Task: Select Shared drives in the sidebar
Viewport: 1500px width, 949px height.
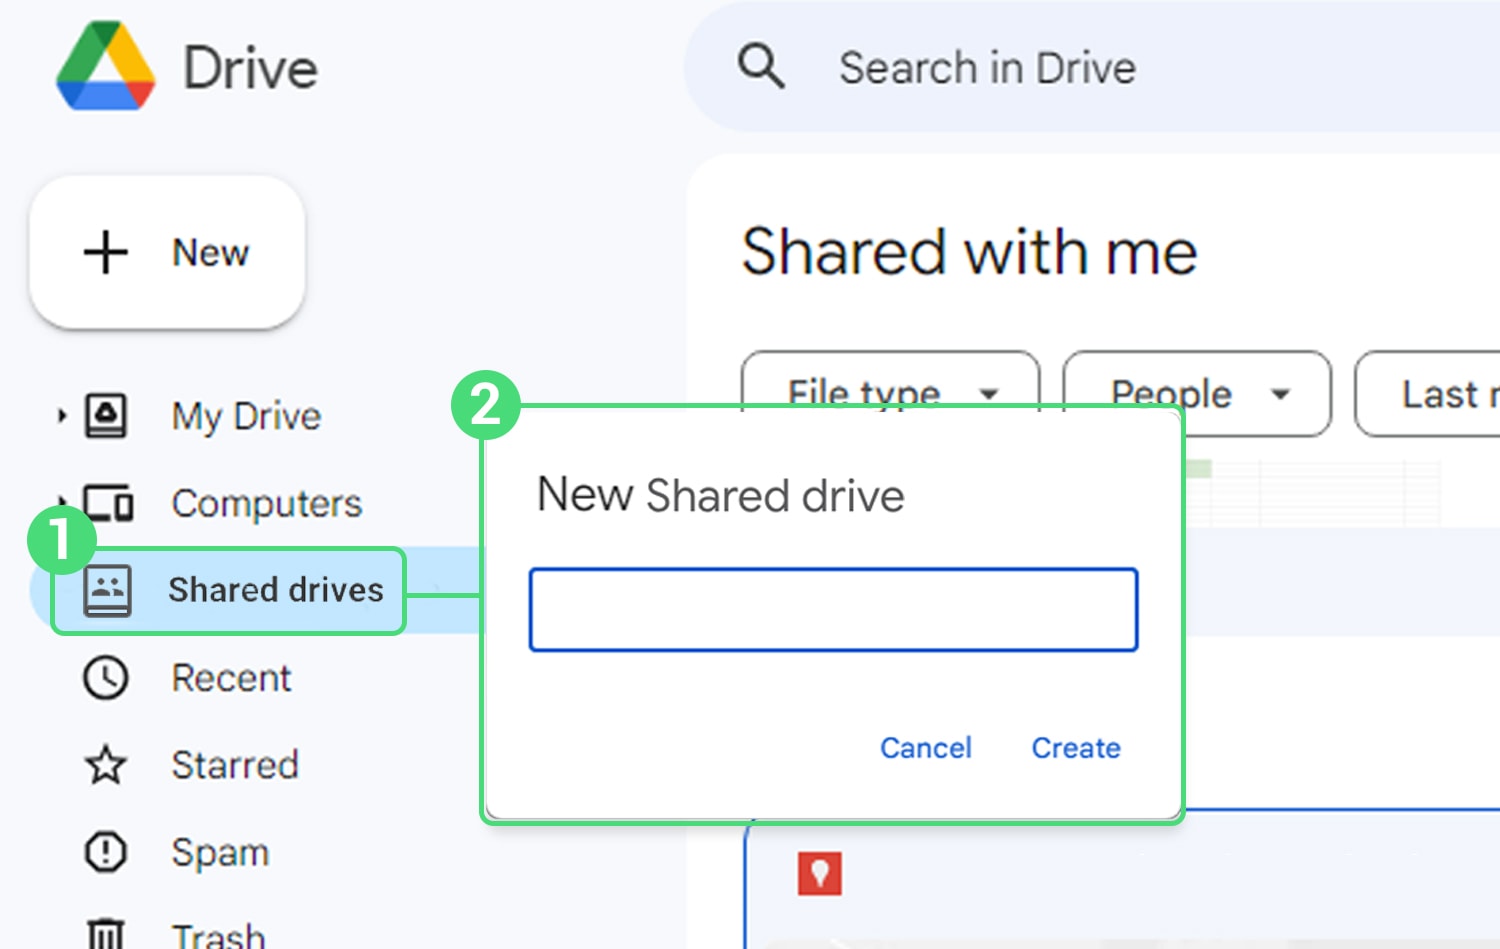Action: point(276,590)
